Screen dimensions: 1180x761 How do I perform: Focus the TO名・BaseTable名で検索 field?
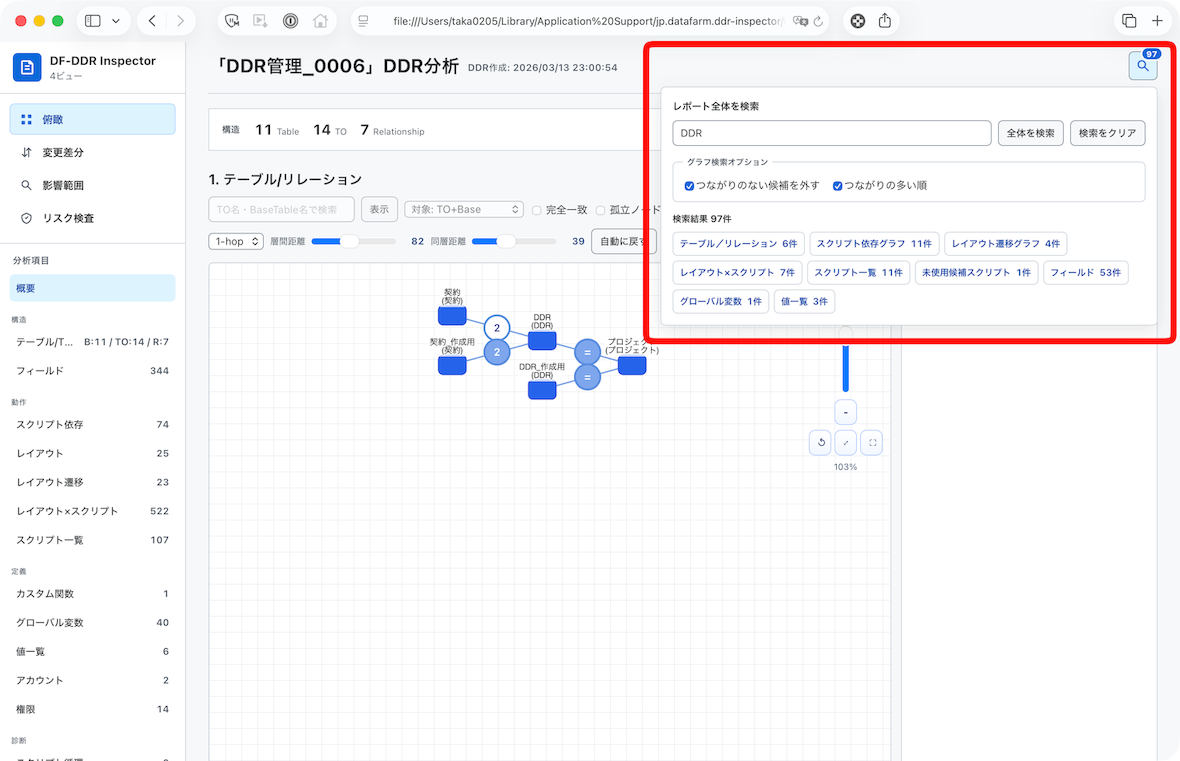[281, 209]
